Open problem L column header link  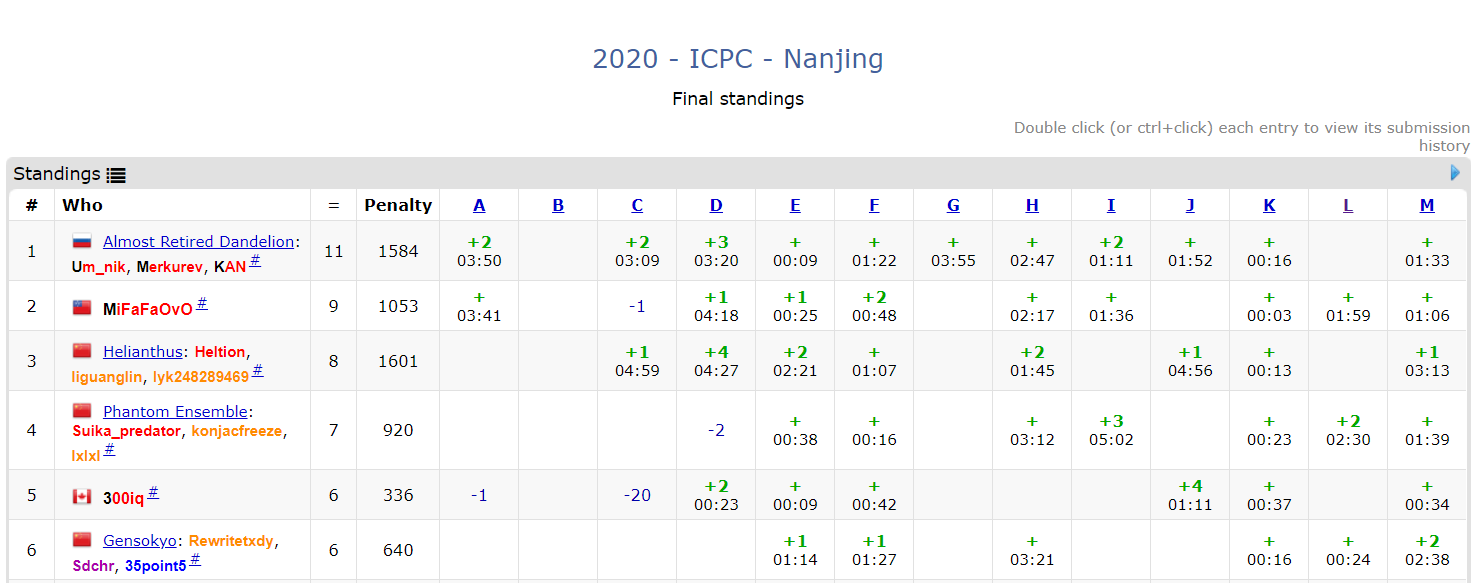(x=1348, y=205)
